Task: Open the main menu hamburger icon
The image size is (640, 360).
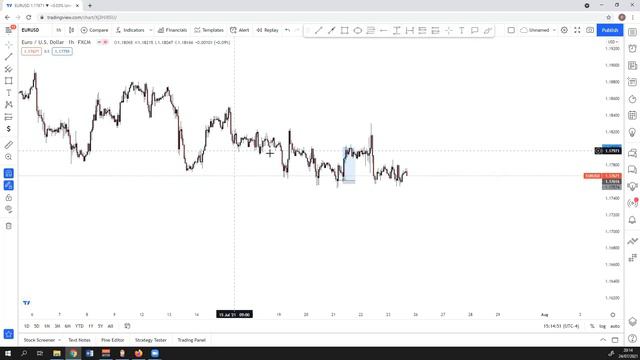Action: pyautogui.click(x=9, y=30)
